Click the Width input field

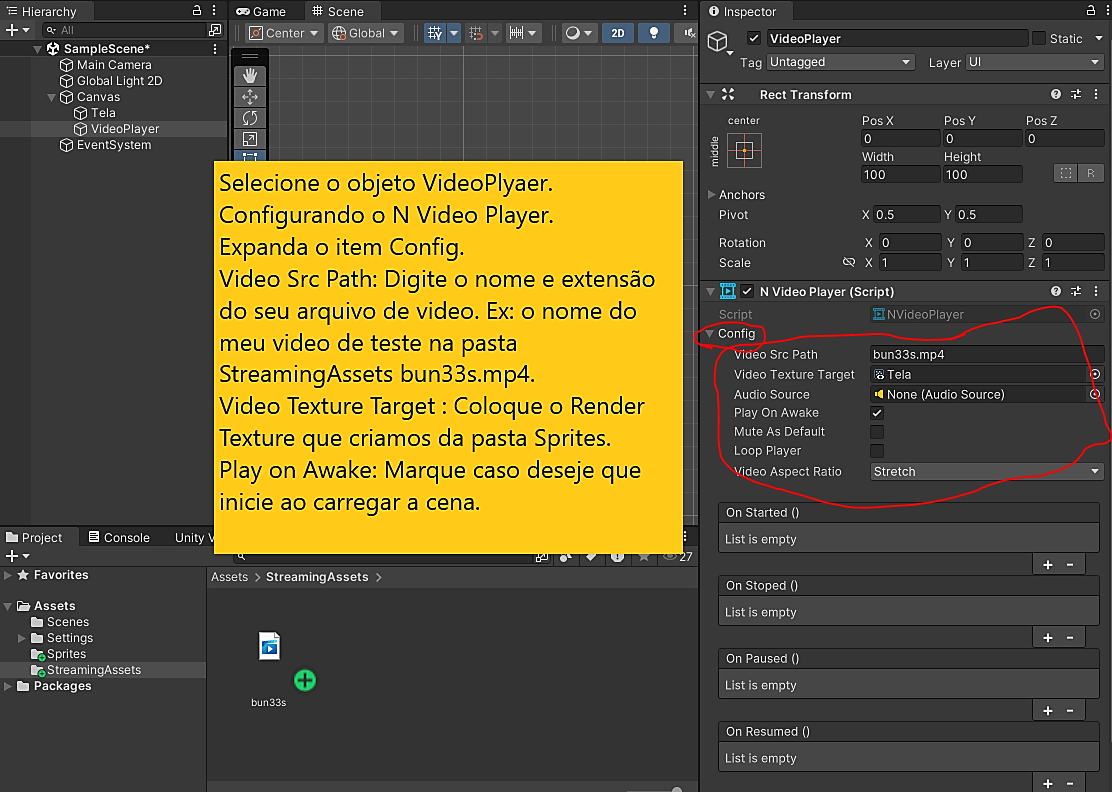pyautogui.click(x=900, y=174)
